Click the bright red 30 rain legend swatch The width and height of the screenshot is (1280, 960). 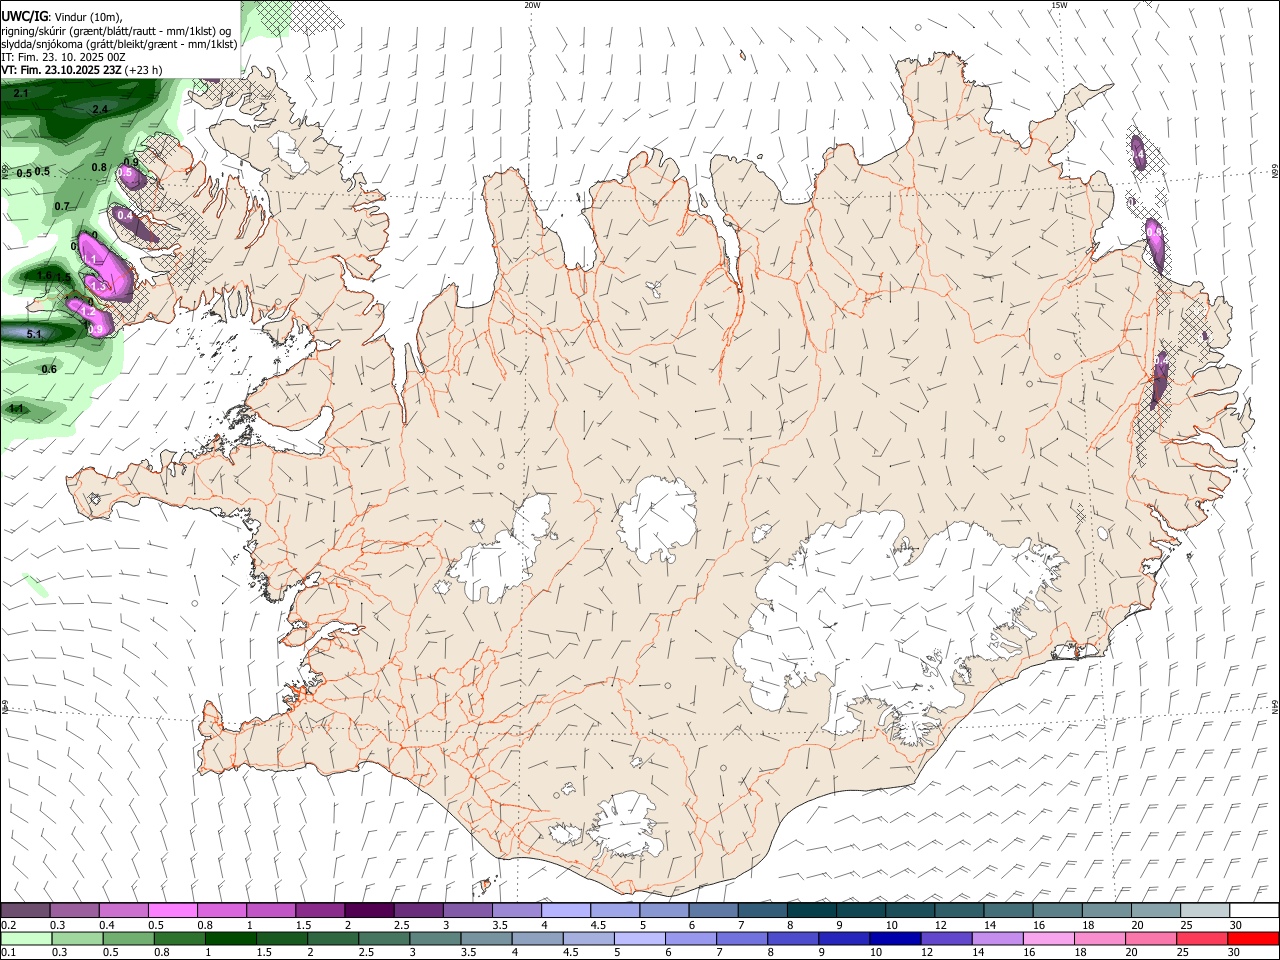tap(1252, 939)
